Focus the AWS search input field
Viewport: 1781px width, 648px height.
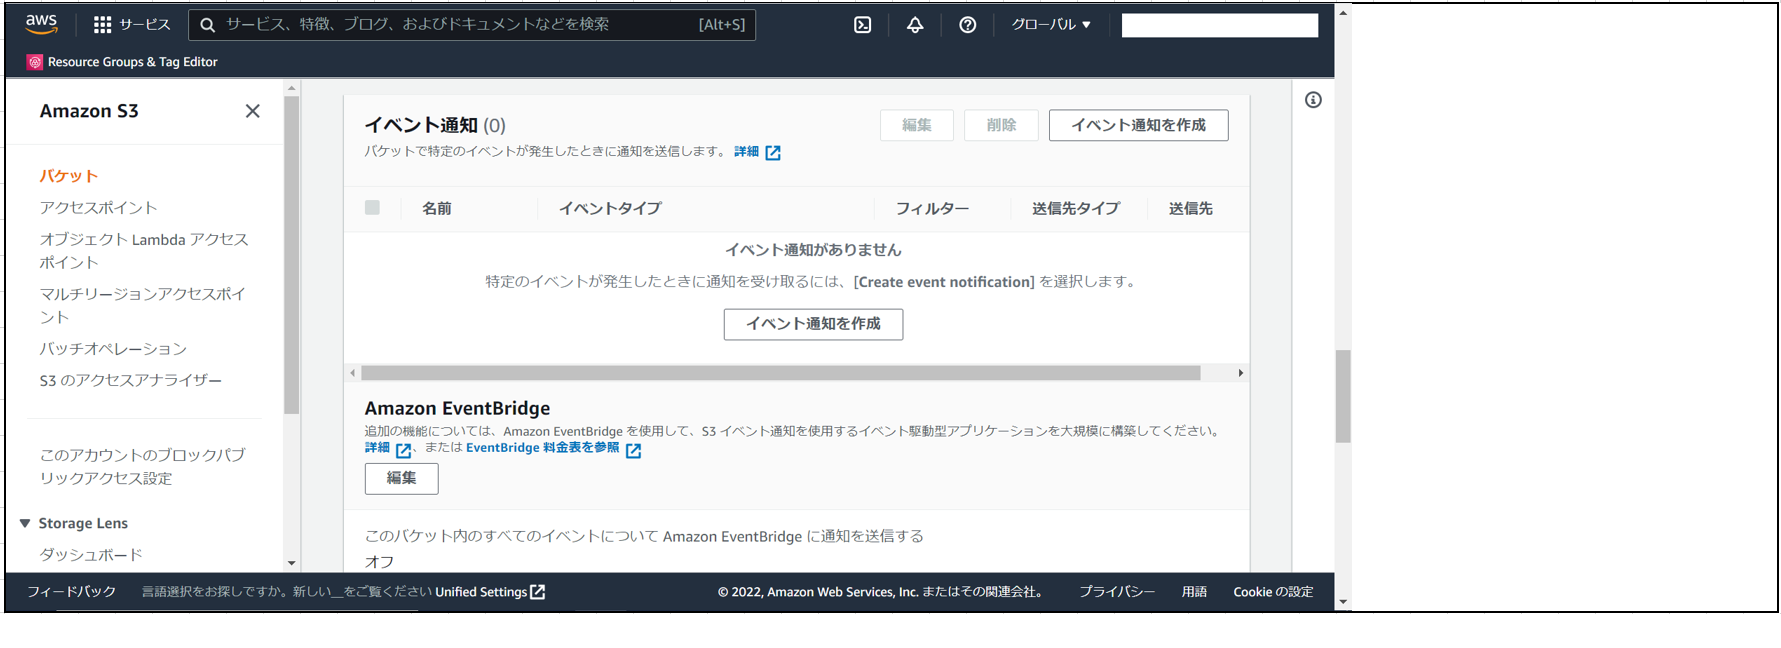(x=472, y=25)
